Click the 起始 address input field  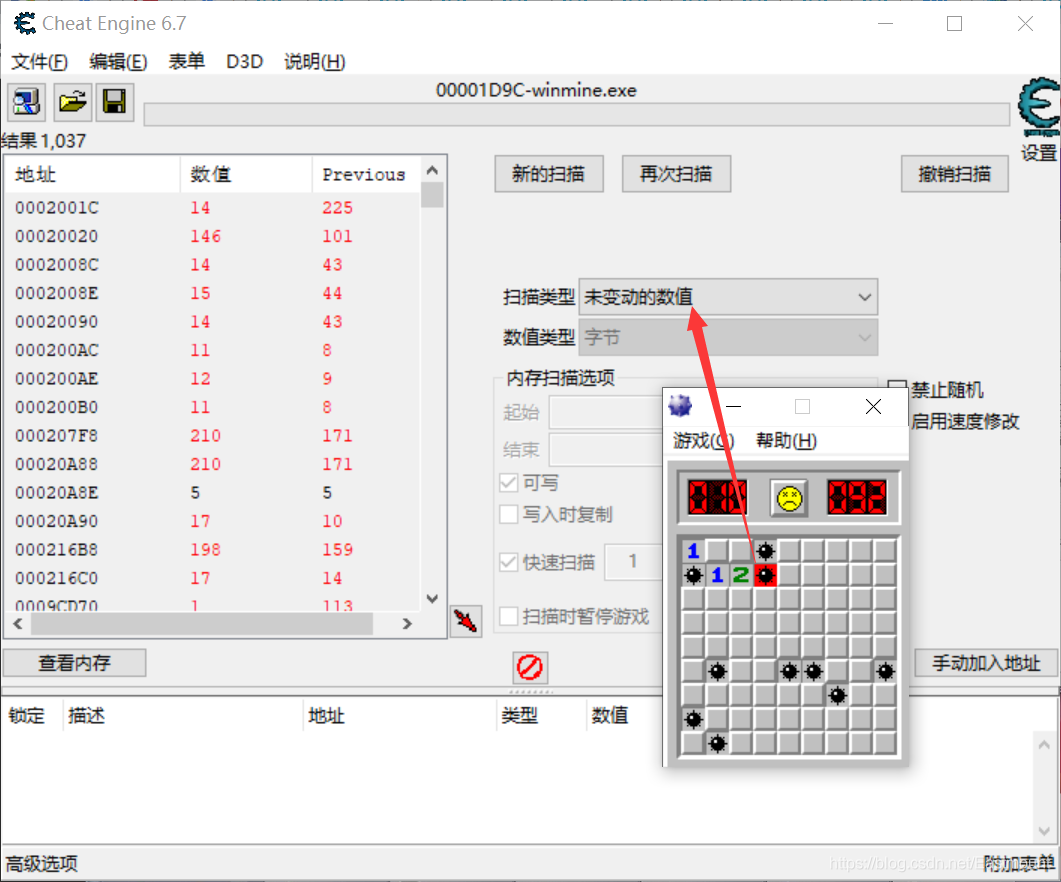click(x=607, y=412)
